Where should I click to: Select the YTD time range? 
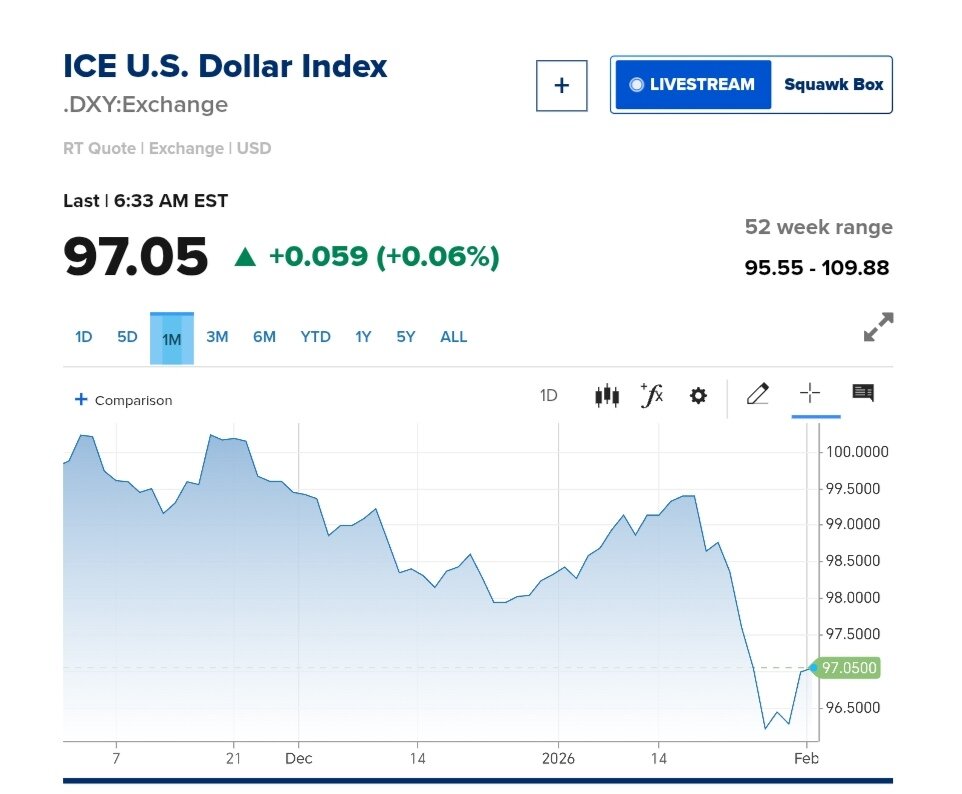click(x=315, y=337)
